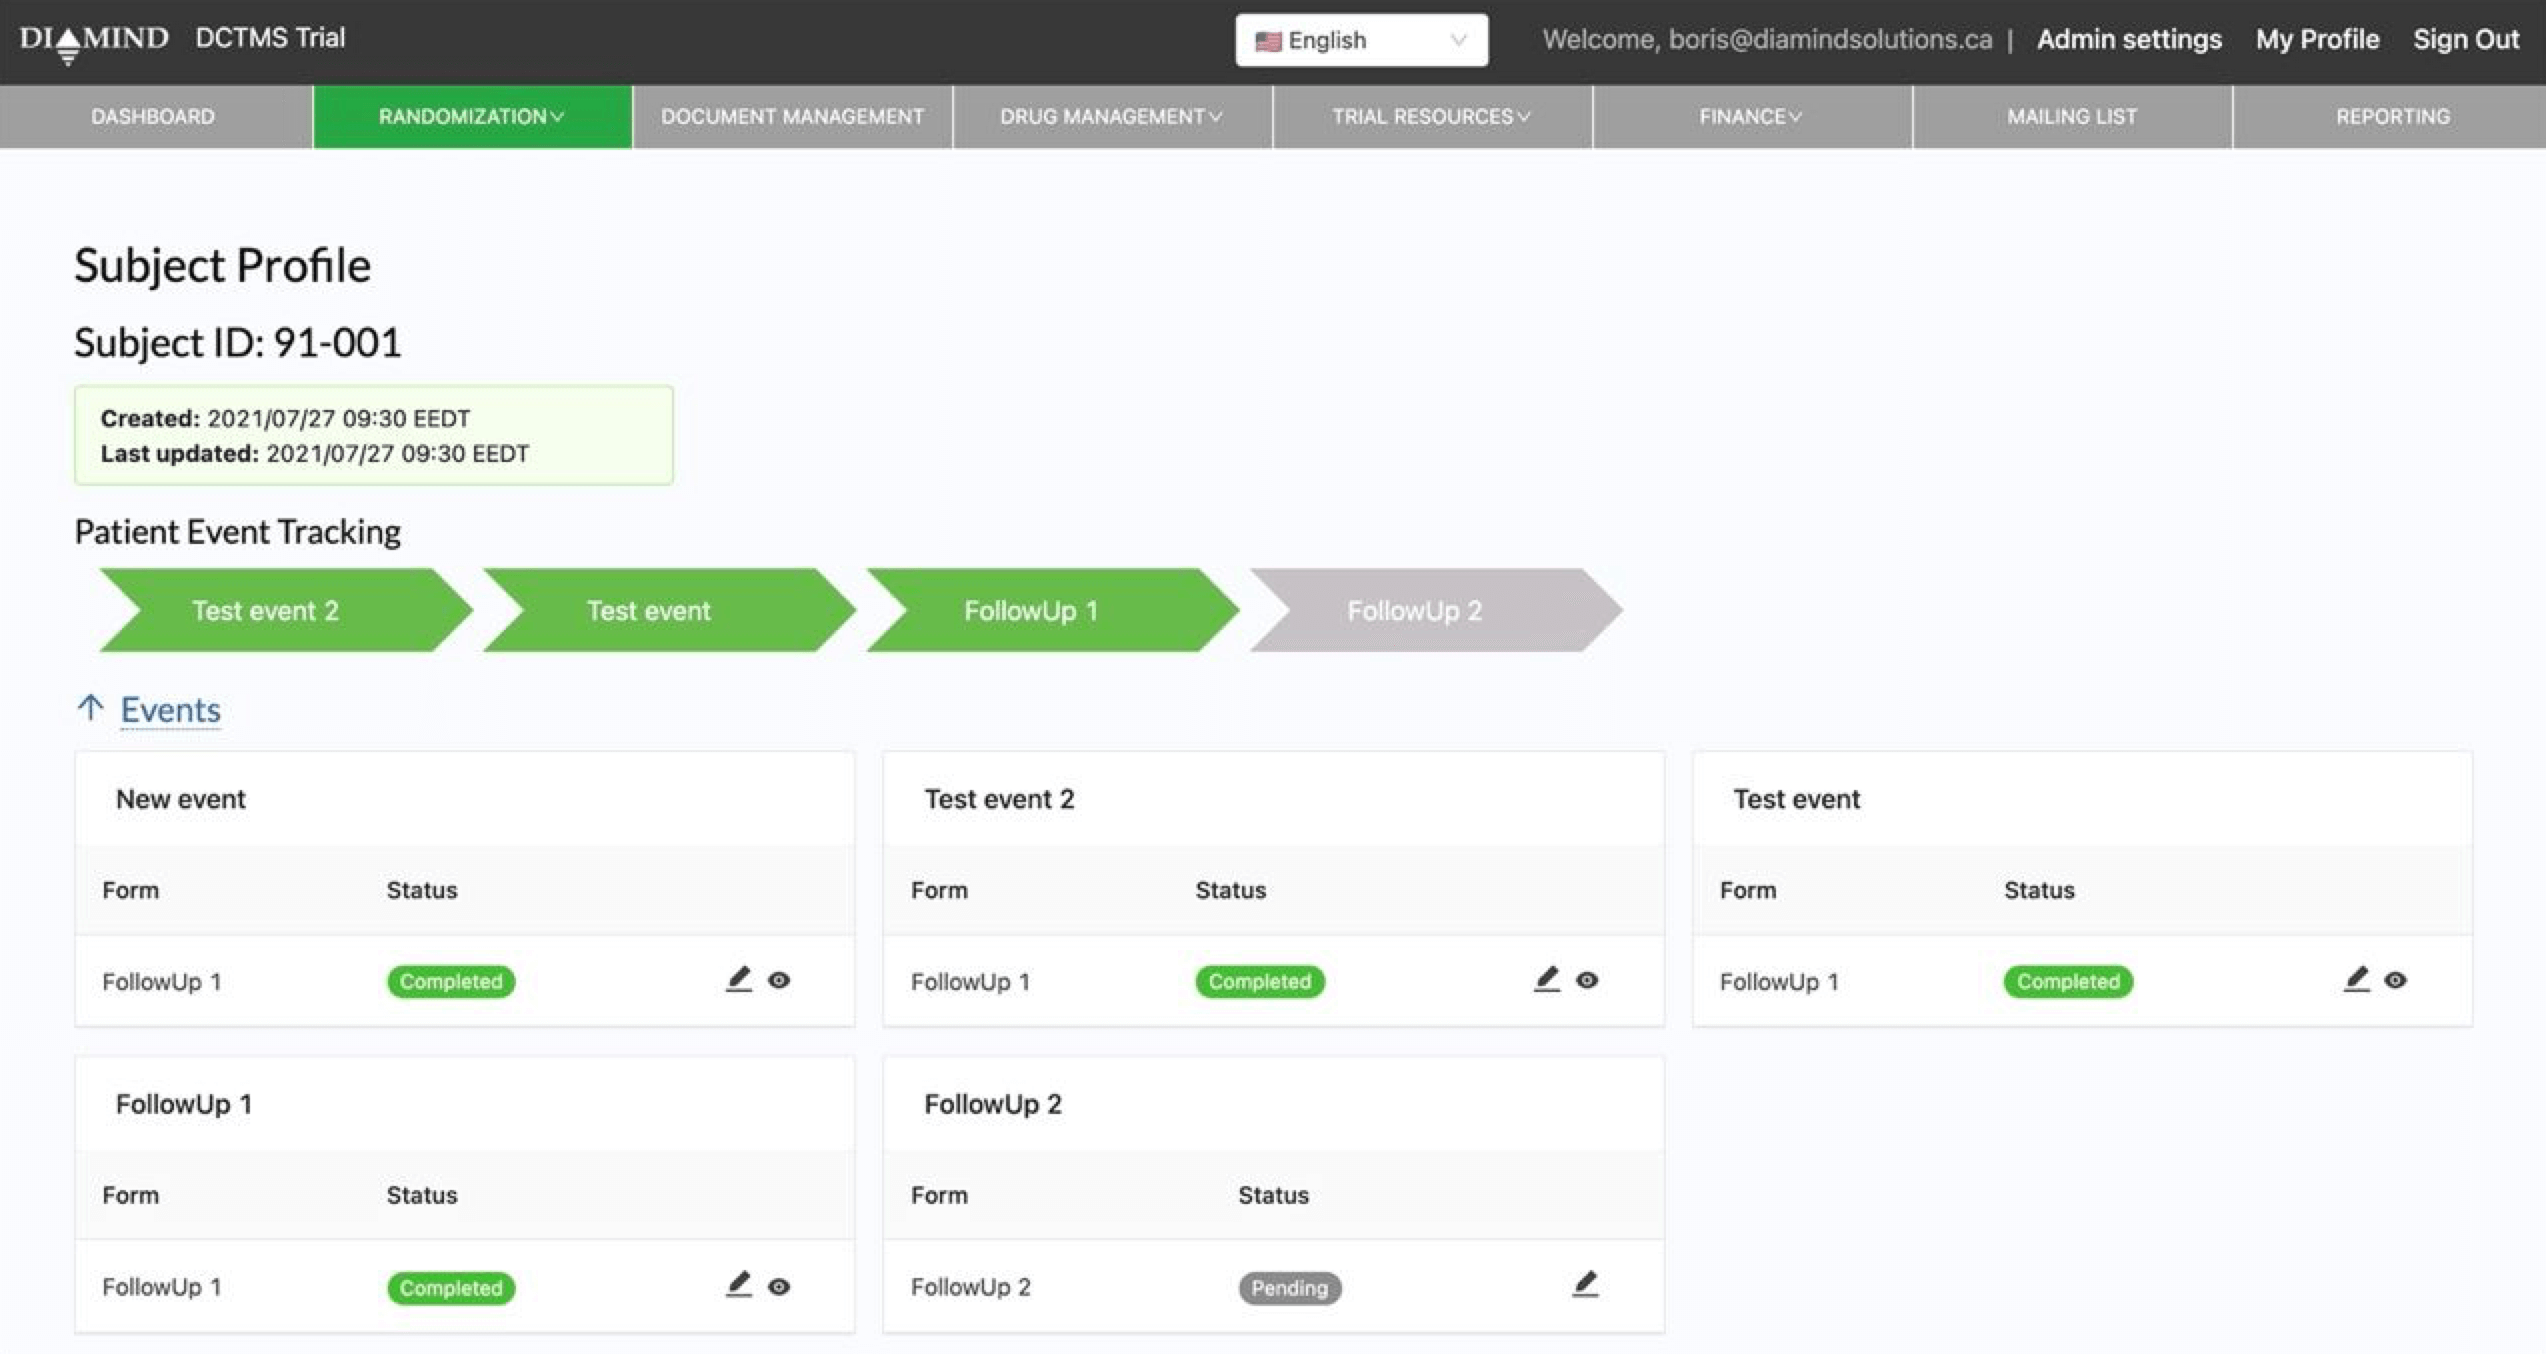View FollowUp 1 form in Test event 2 card
The width and height of the screenshot is (2546, 1354).
(x=1587, y=980)
